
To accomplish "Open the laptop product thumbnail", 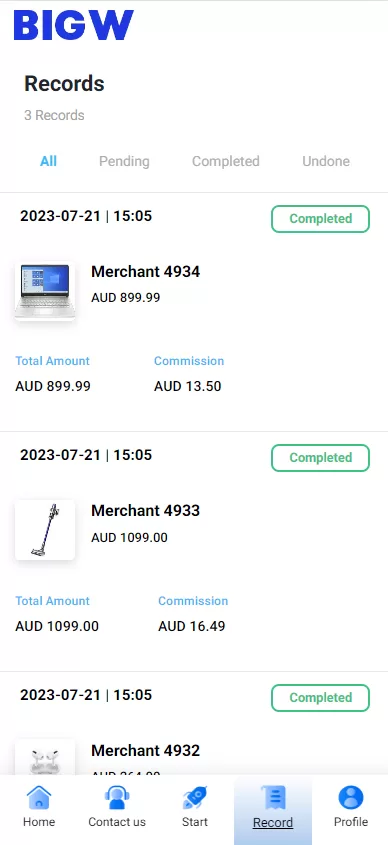I will tap(45, 291).
